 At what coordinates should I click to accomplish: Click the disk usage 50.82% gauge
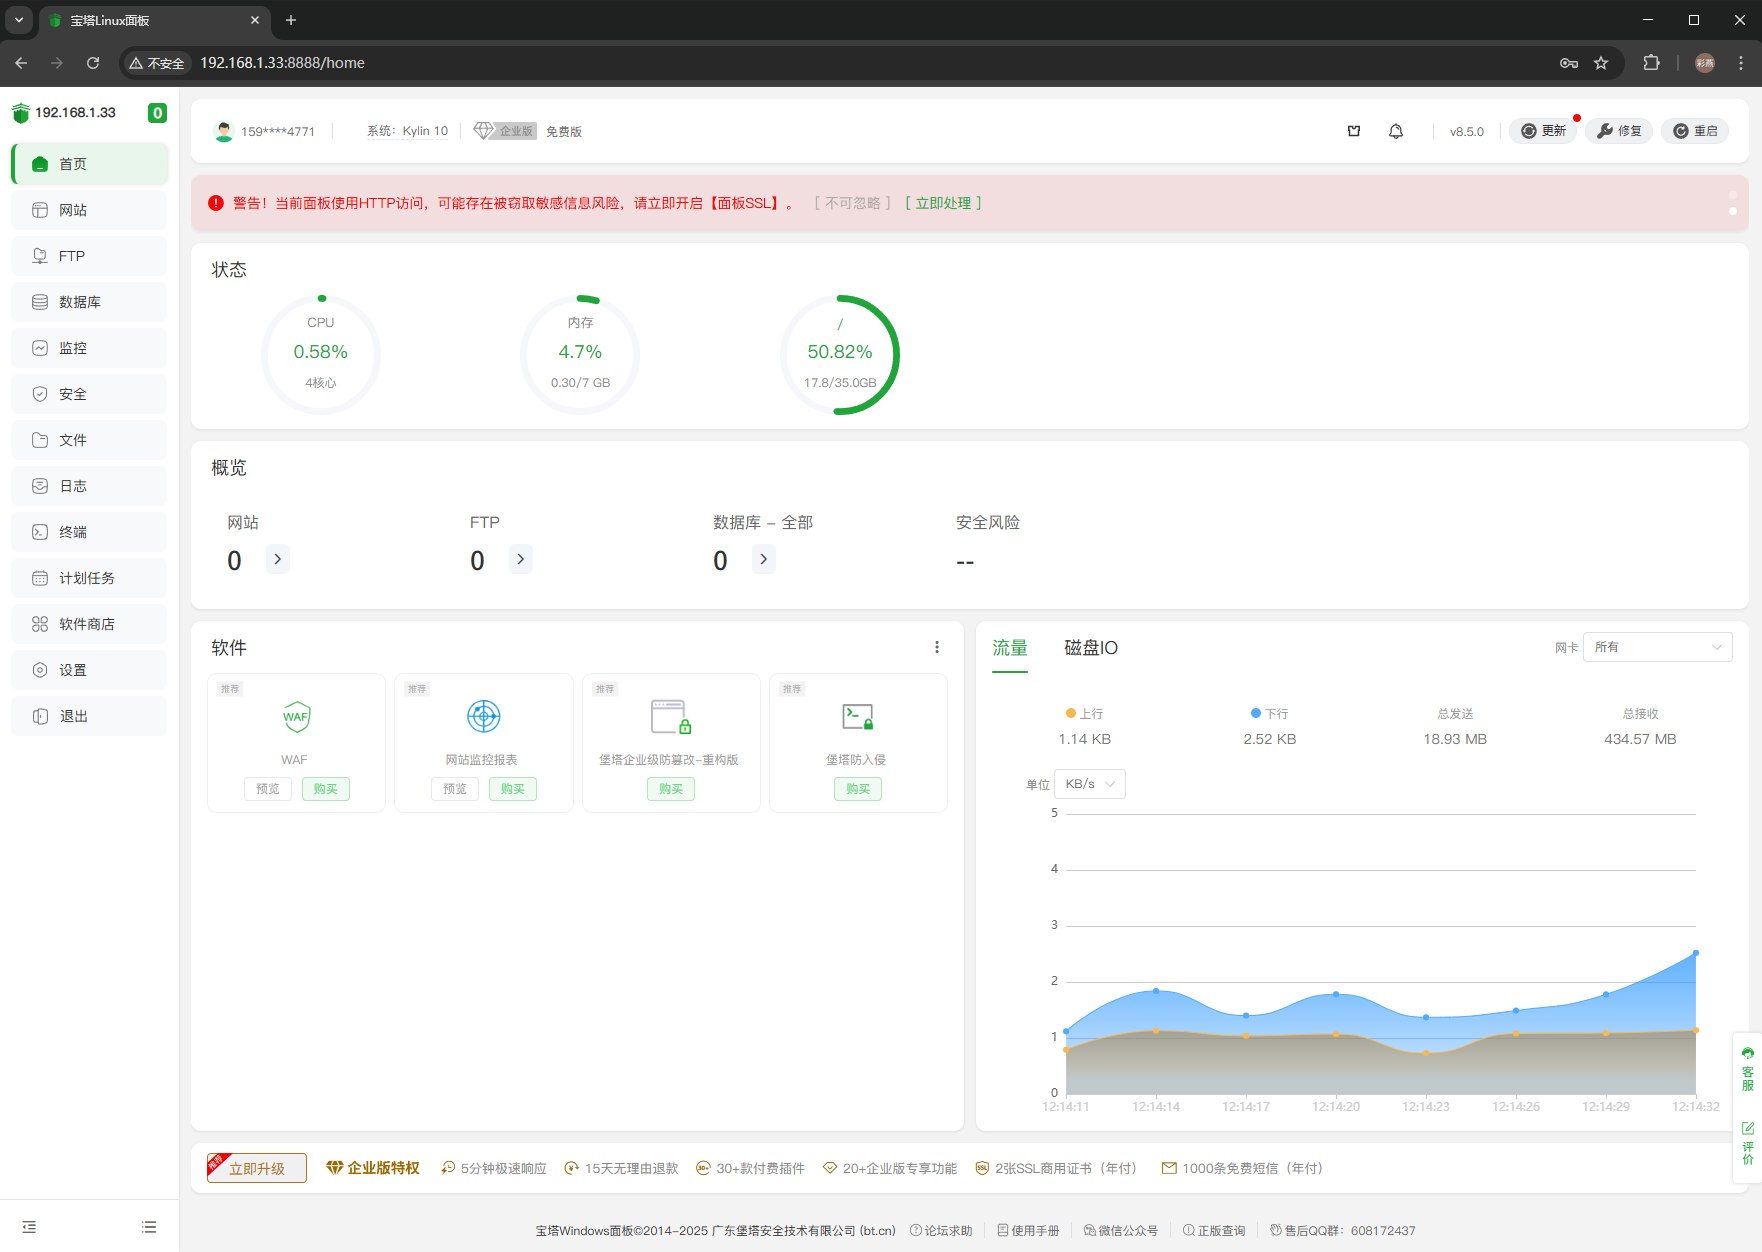click(840, 354)
